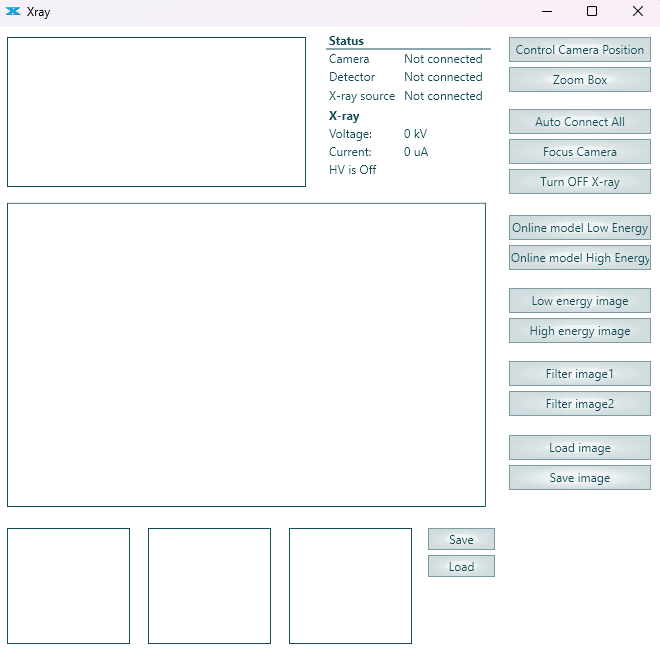The image size is (660, 649).
Task: Click the Zoom Box button
Action: (580, 80)
